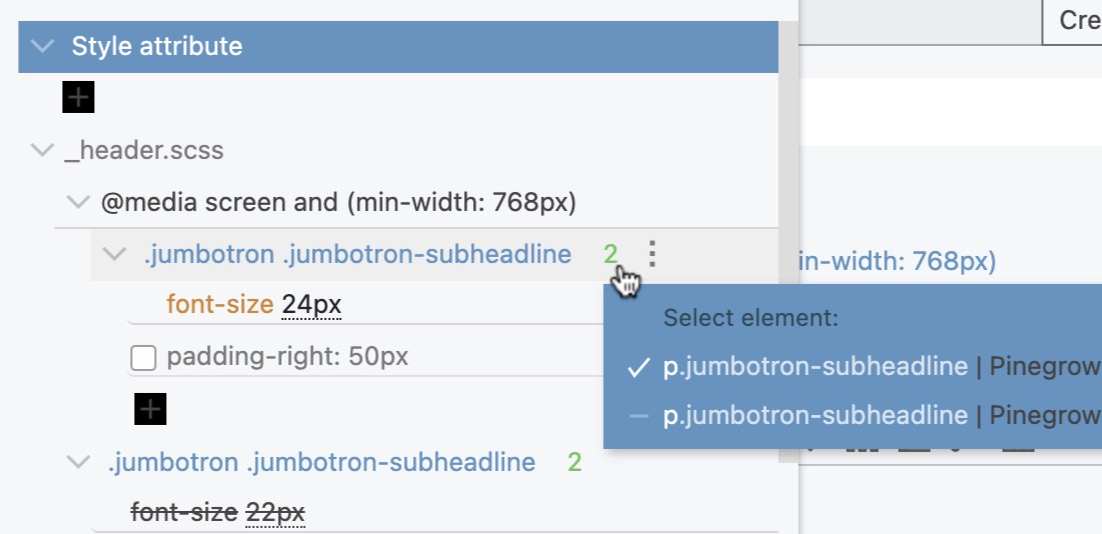
Task: Click the plus icon under Style attribute
Action: pos(78,97)
